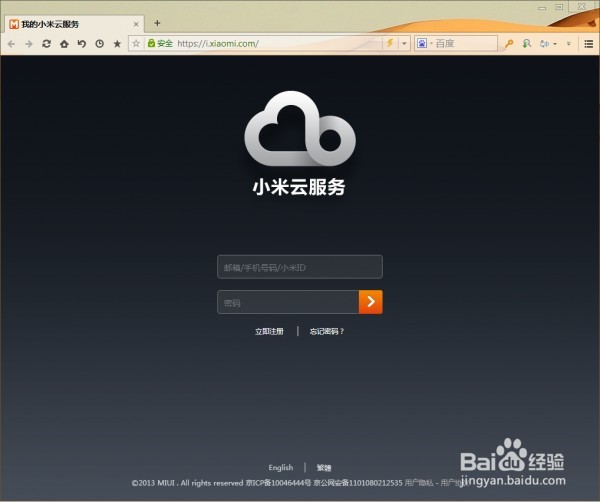Close the 我的小米云服务 tab
Image resolution: width=600 pixels, height=502 pixels.
pos(136,24)
